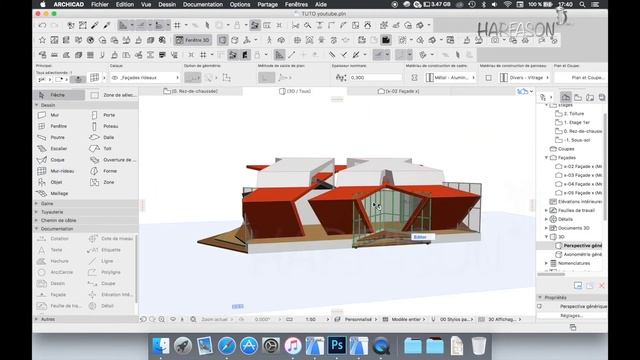Toggle checkbox before Divers - Vitrage material

[488, 78]
